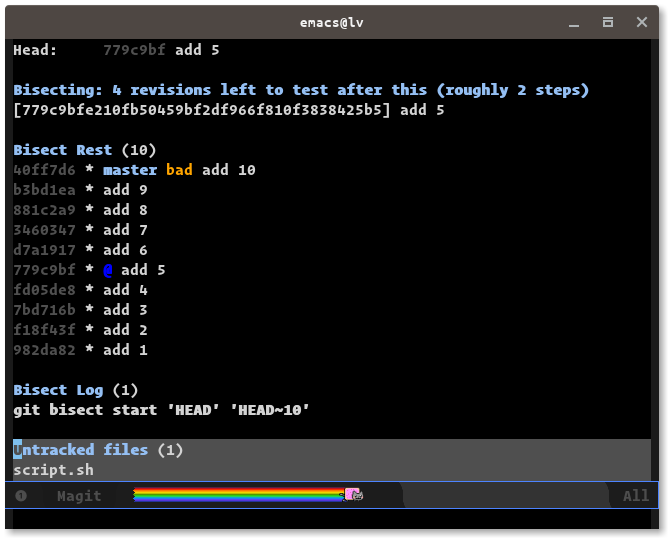Click the add 10 commit message
Screen dimensions: 668x538
click(229, 170)
